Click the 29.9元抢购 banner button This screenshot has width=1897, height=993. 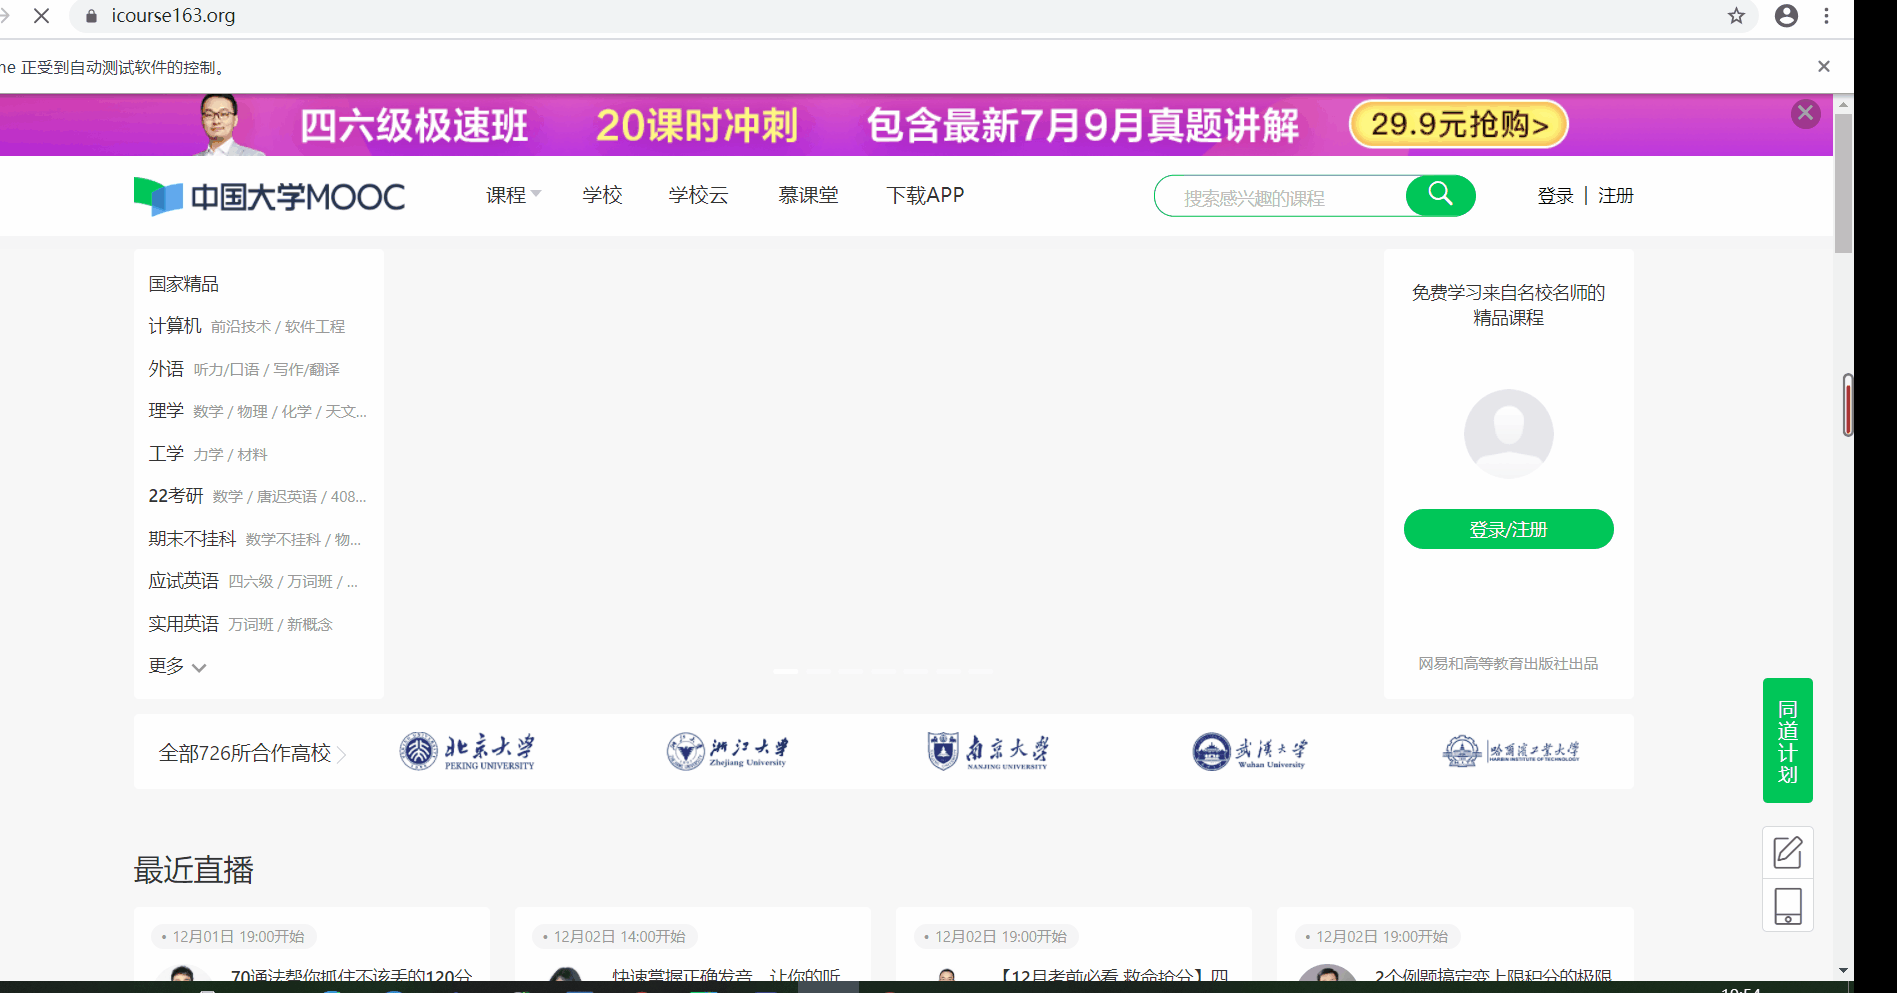pyautogui.click(x=1459, y=124)
